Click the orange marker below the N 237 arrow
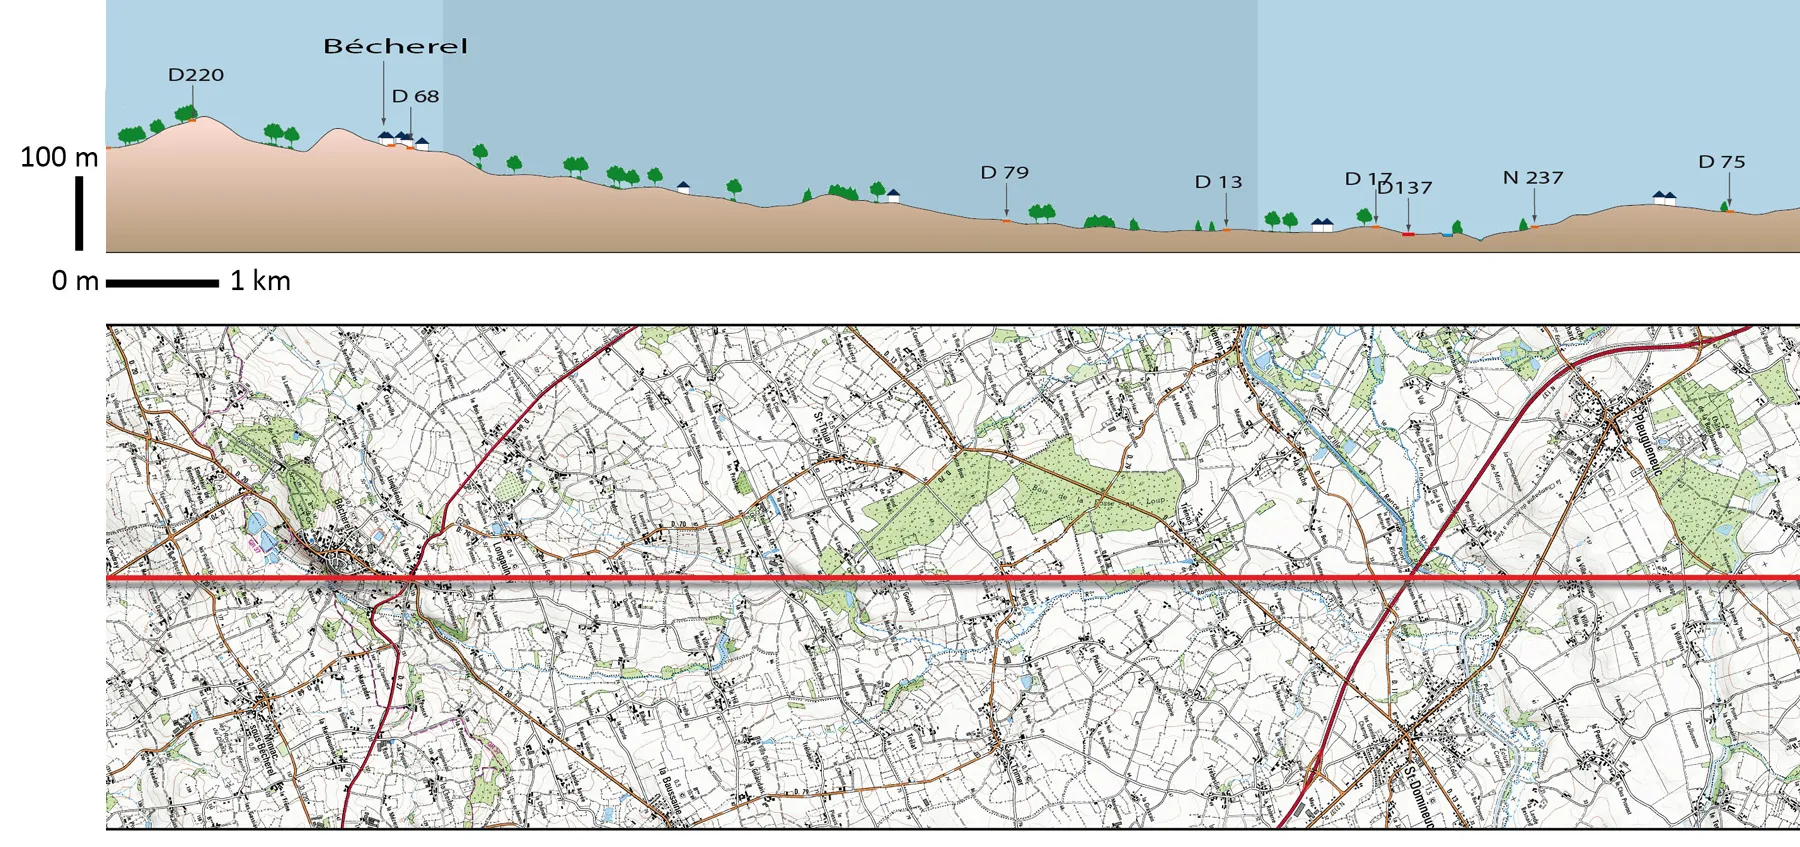Image resolution: width=1800 pixels, height=847 pixels. [x=1534, y=227]
